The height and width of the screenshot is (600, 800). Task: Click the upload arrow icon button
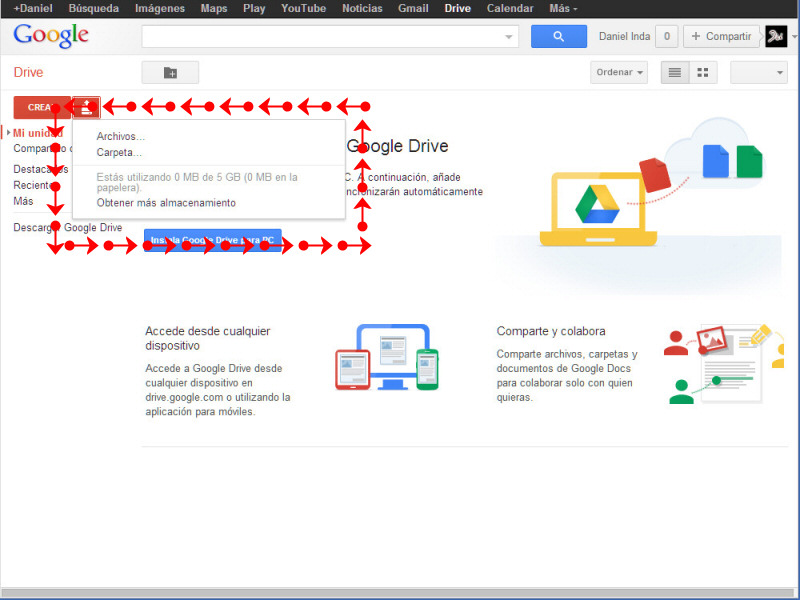86,107
